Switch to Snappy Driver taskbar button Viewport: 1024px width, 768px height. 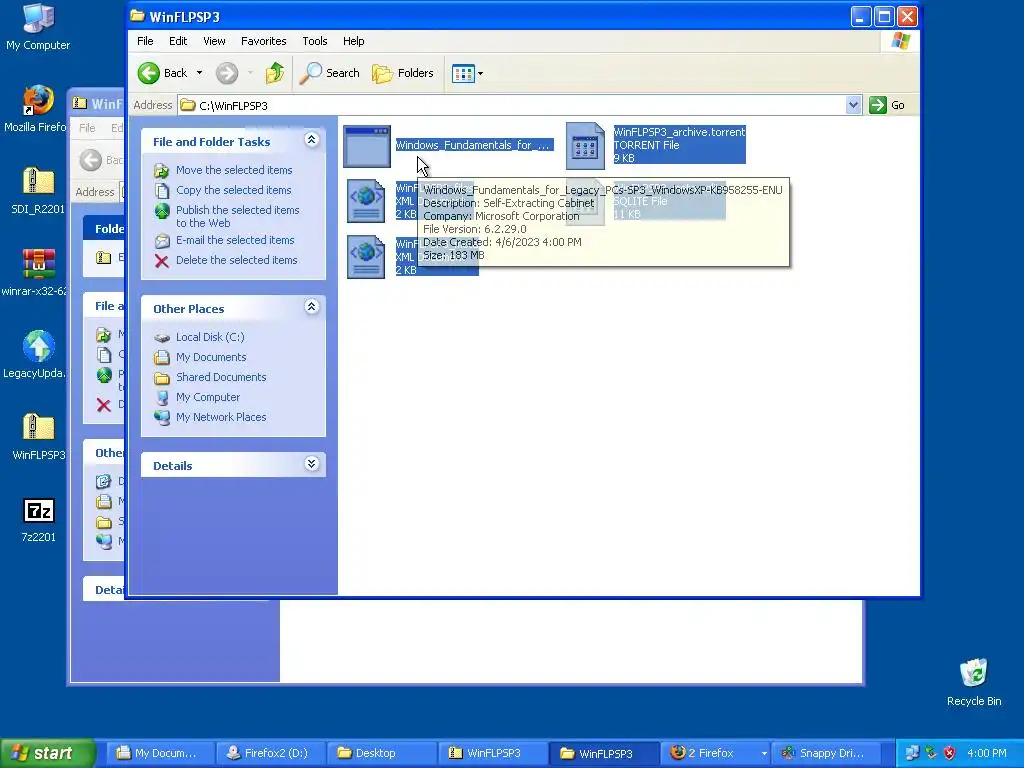tap(825, 753)
